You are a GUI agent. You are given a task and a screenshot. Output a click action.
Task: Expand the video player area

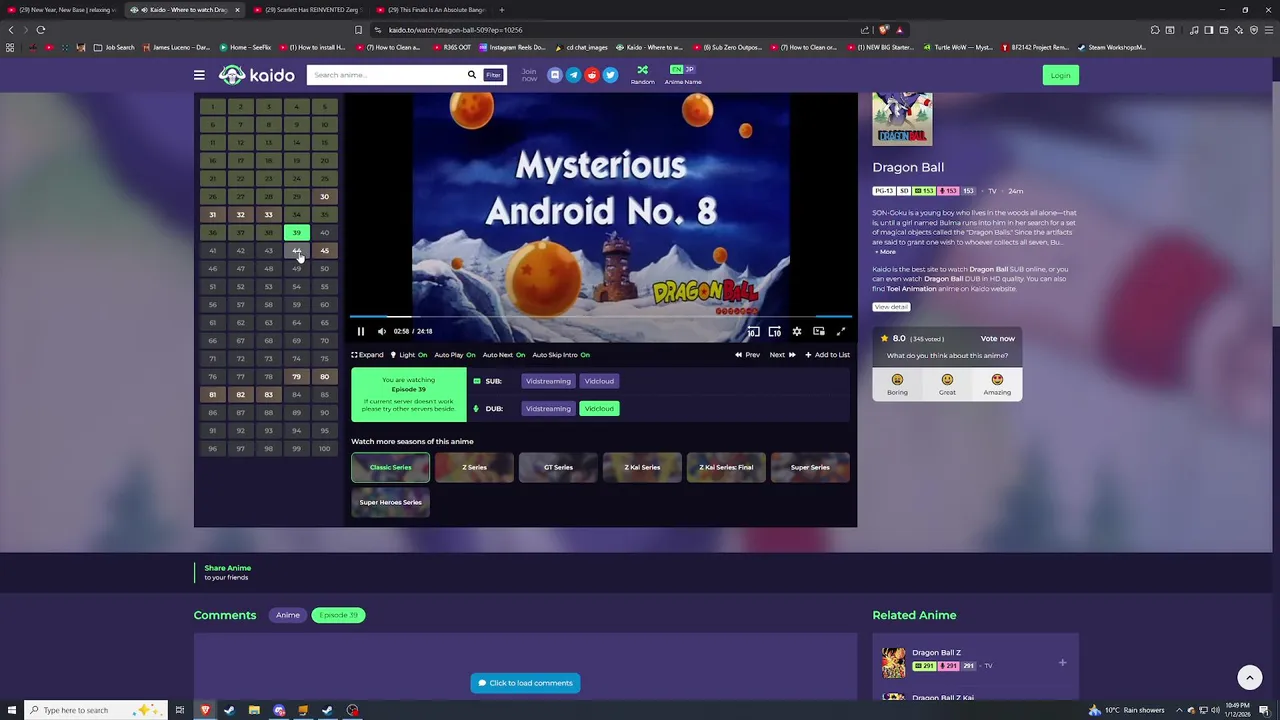click(367, 355)
